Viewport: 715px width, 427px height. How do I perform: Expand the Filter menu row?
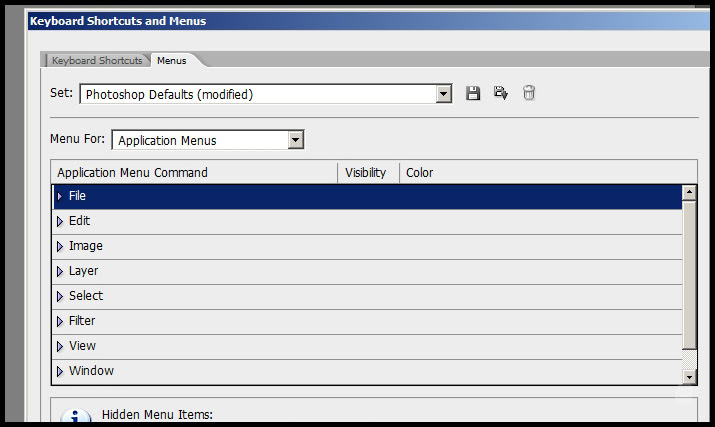coord(60,322)
